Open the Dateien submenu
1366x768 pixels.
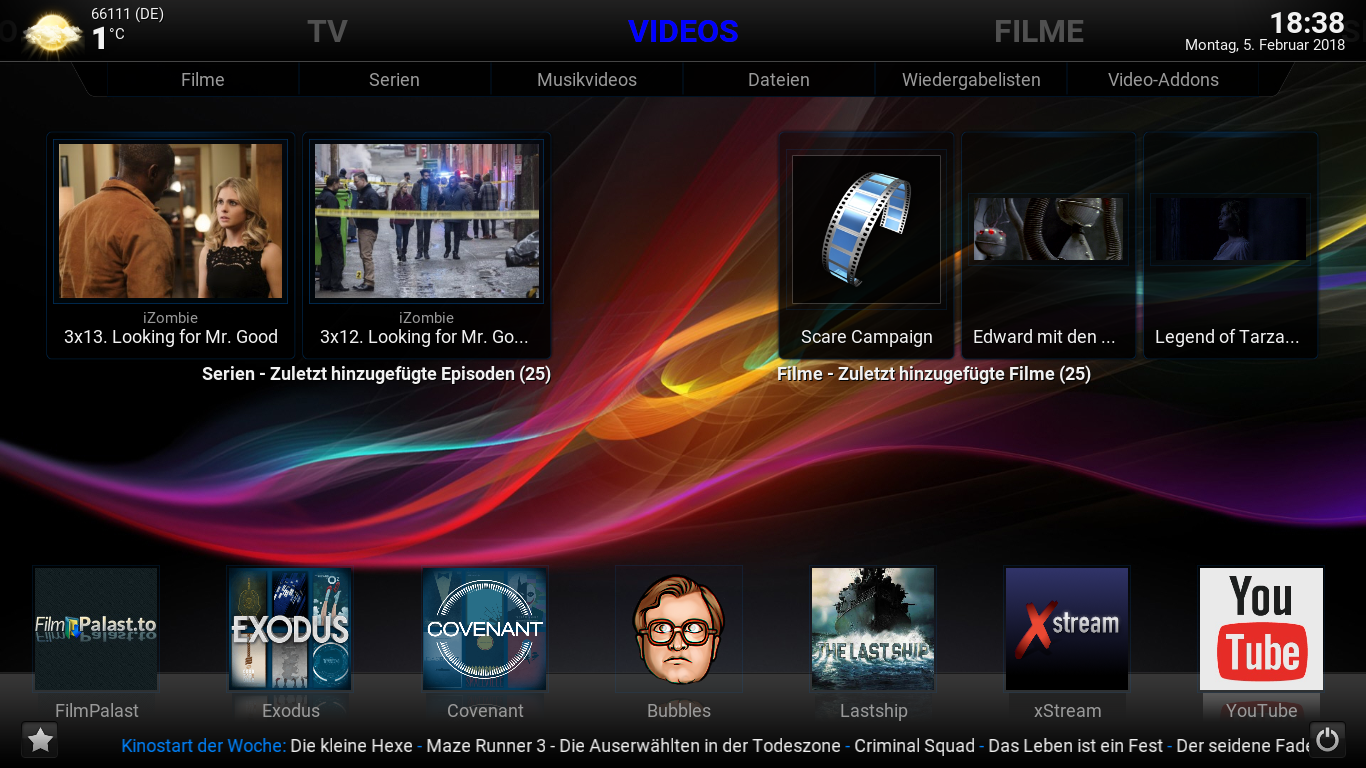click(x=779, y=80)
